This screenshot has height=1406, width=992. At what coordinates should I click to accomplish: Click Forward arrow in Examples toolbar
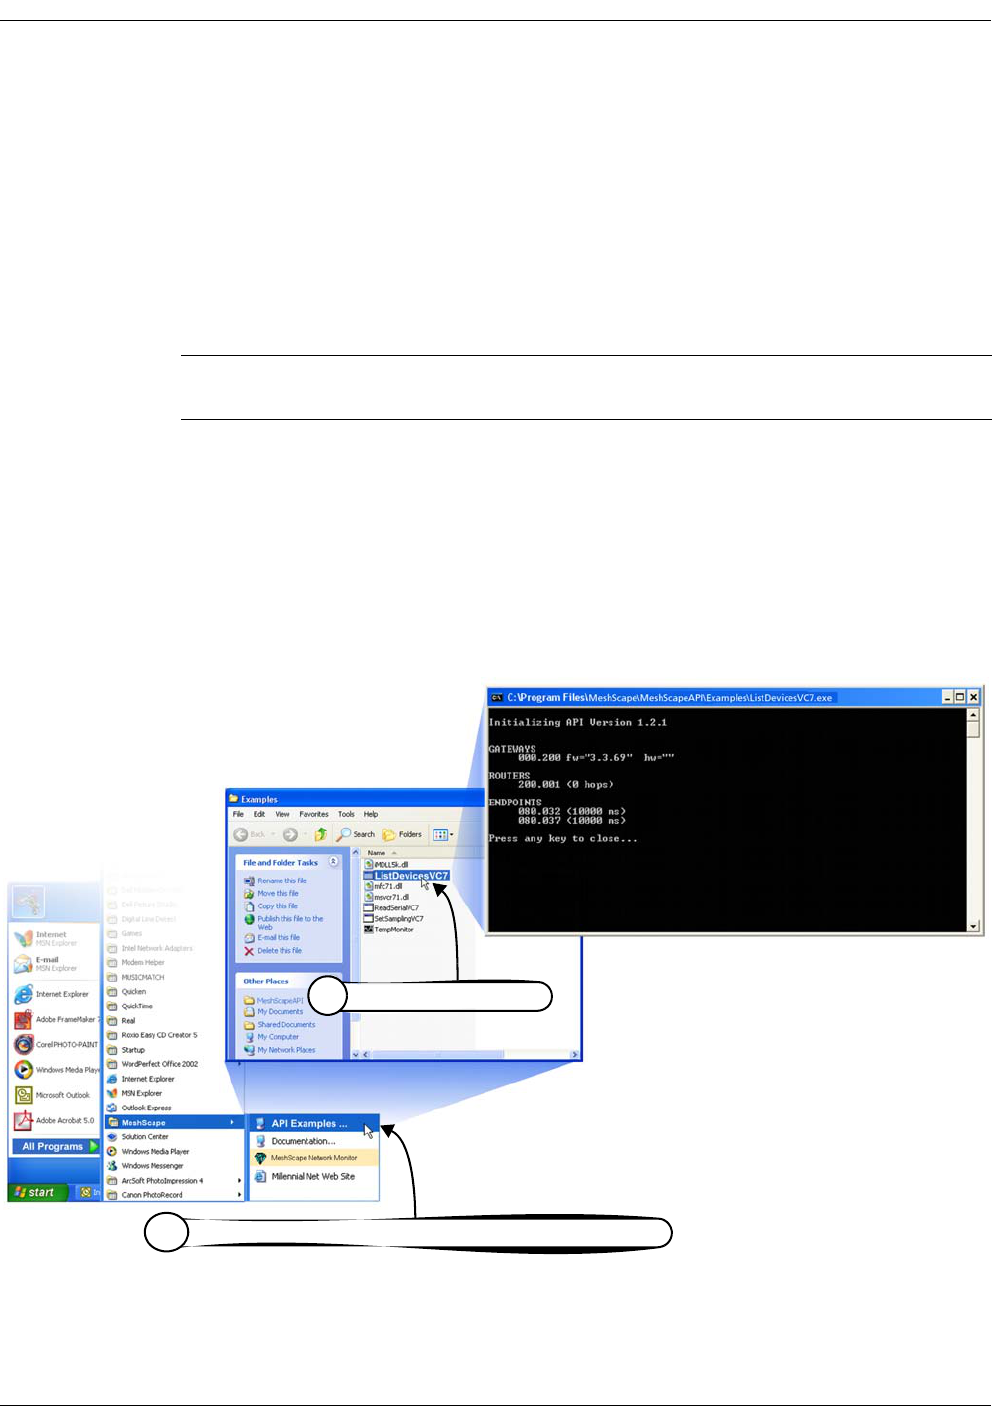[290, 834]
